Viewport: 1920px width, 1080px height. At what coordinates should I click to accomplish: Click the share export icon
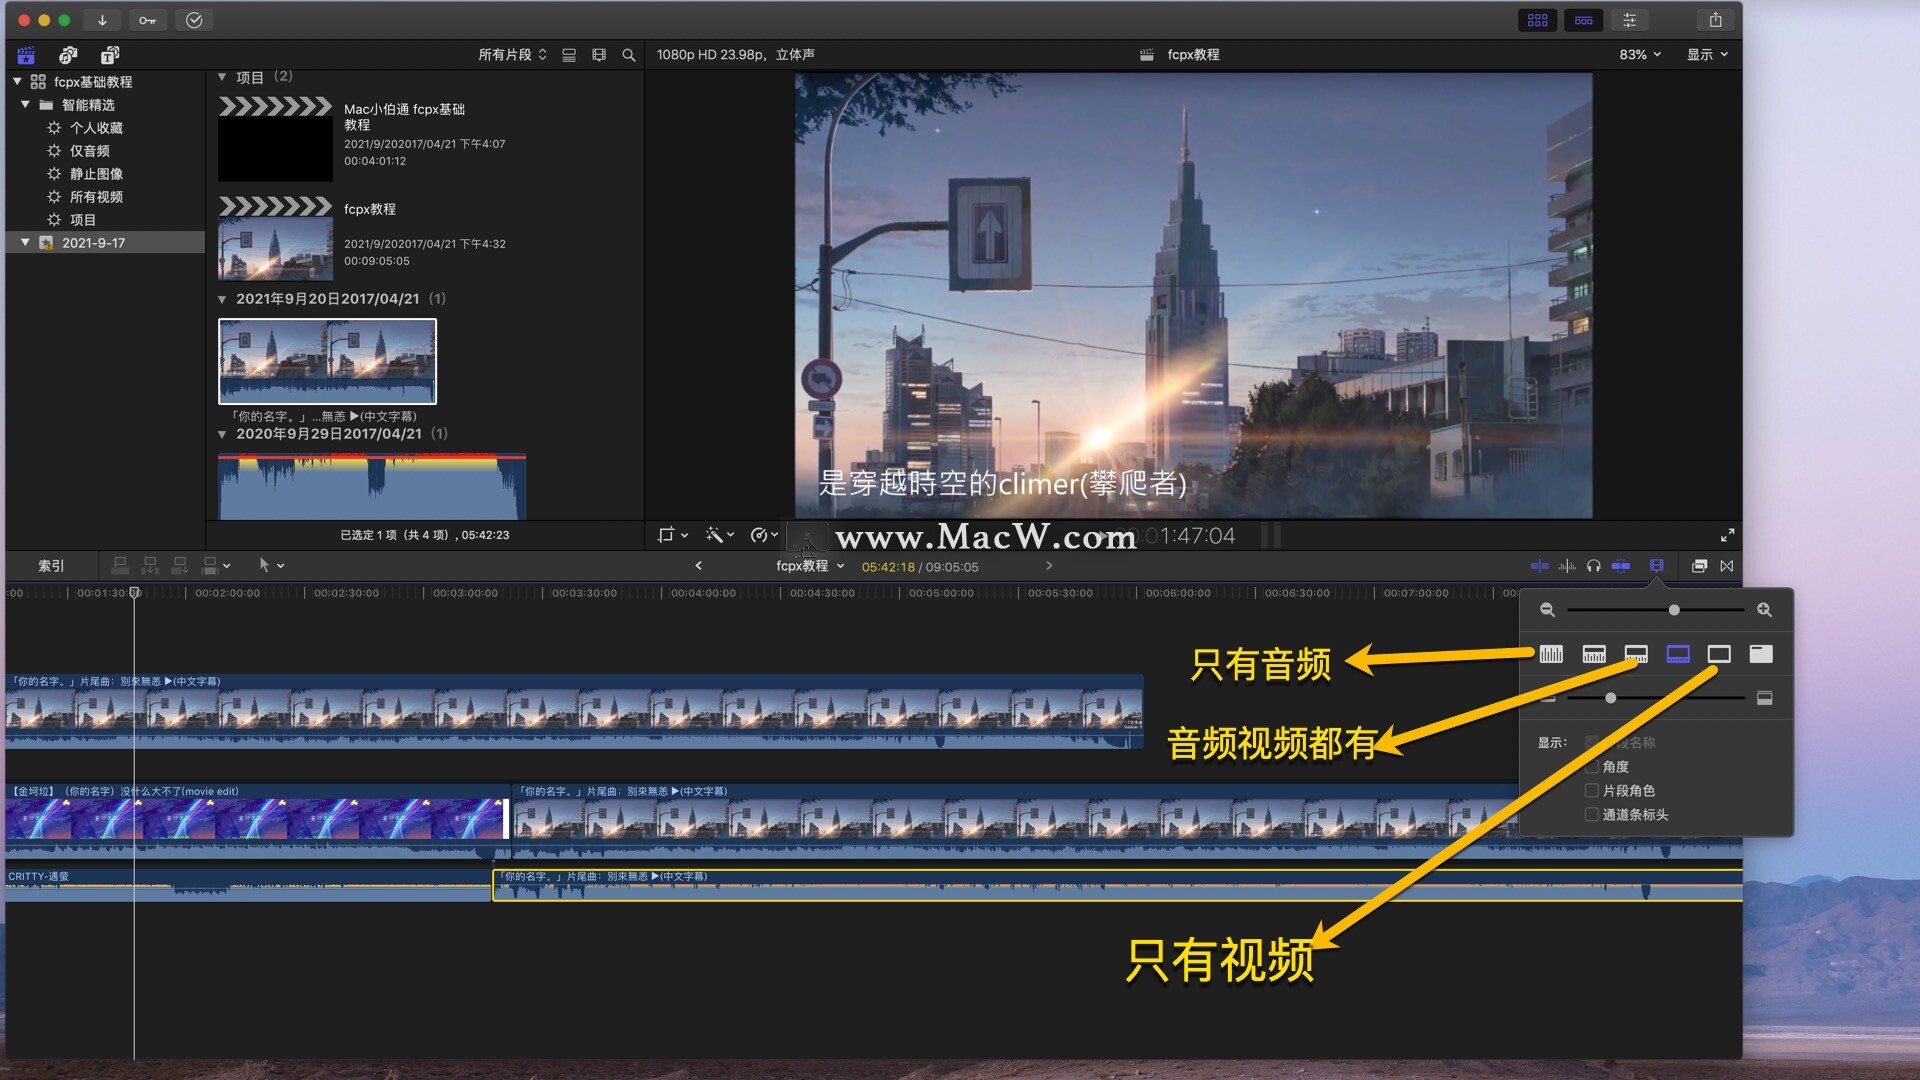[x=1715, y=20]
